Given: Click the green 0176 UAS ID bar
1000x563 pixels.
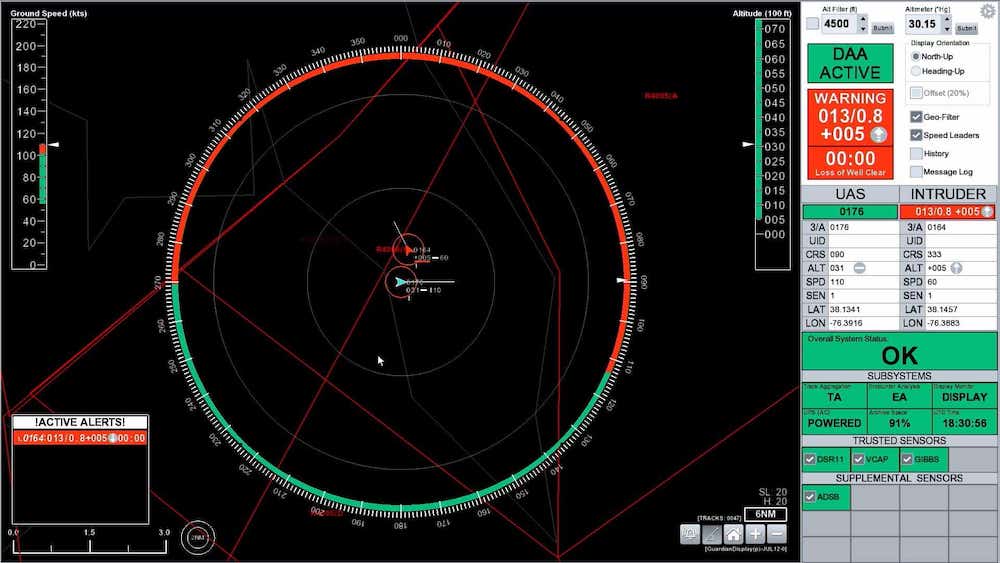Looking at the screenshot, I should coord(850,212).
